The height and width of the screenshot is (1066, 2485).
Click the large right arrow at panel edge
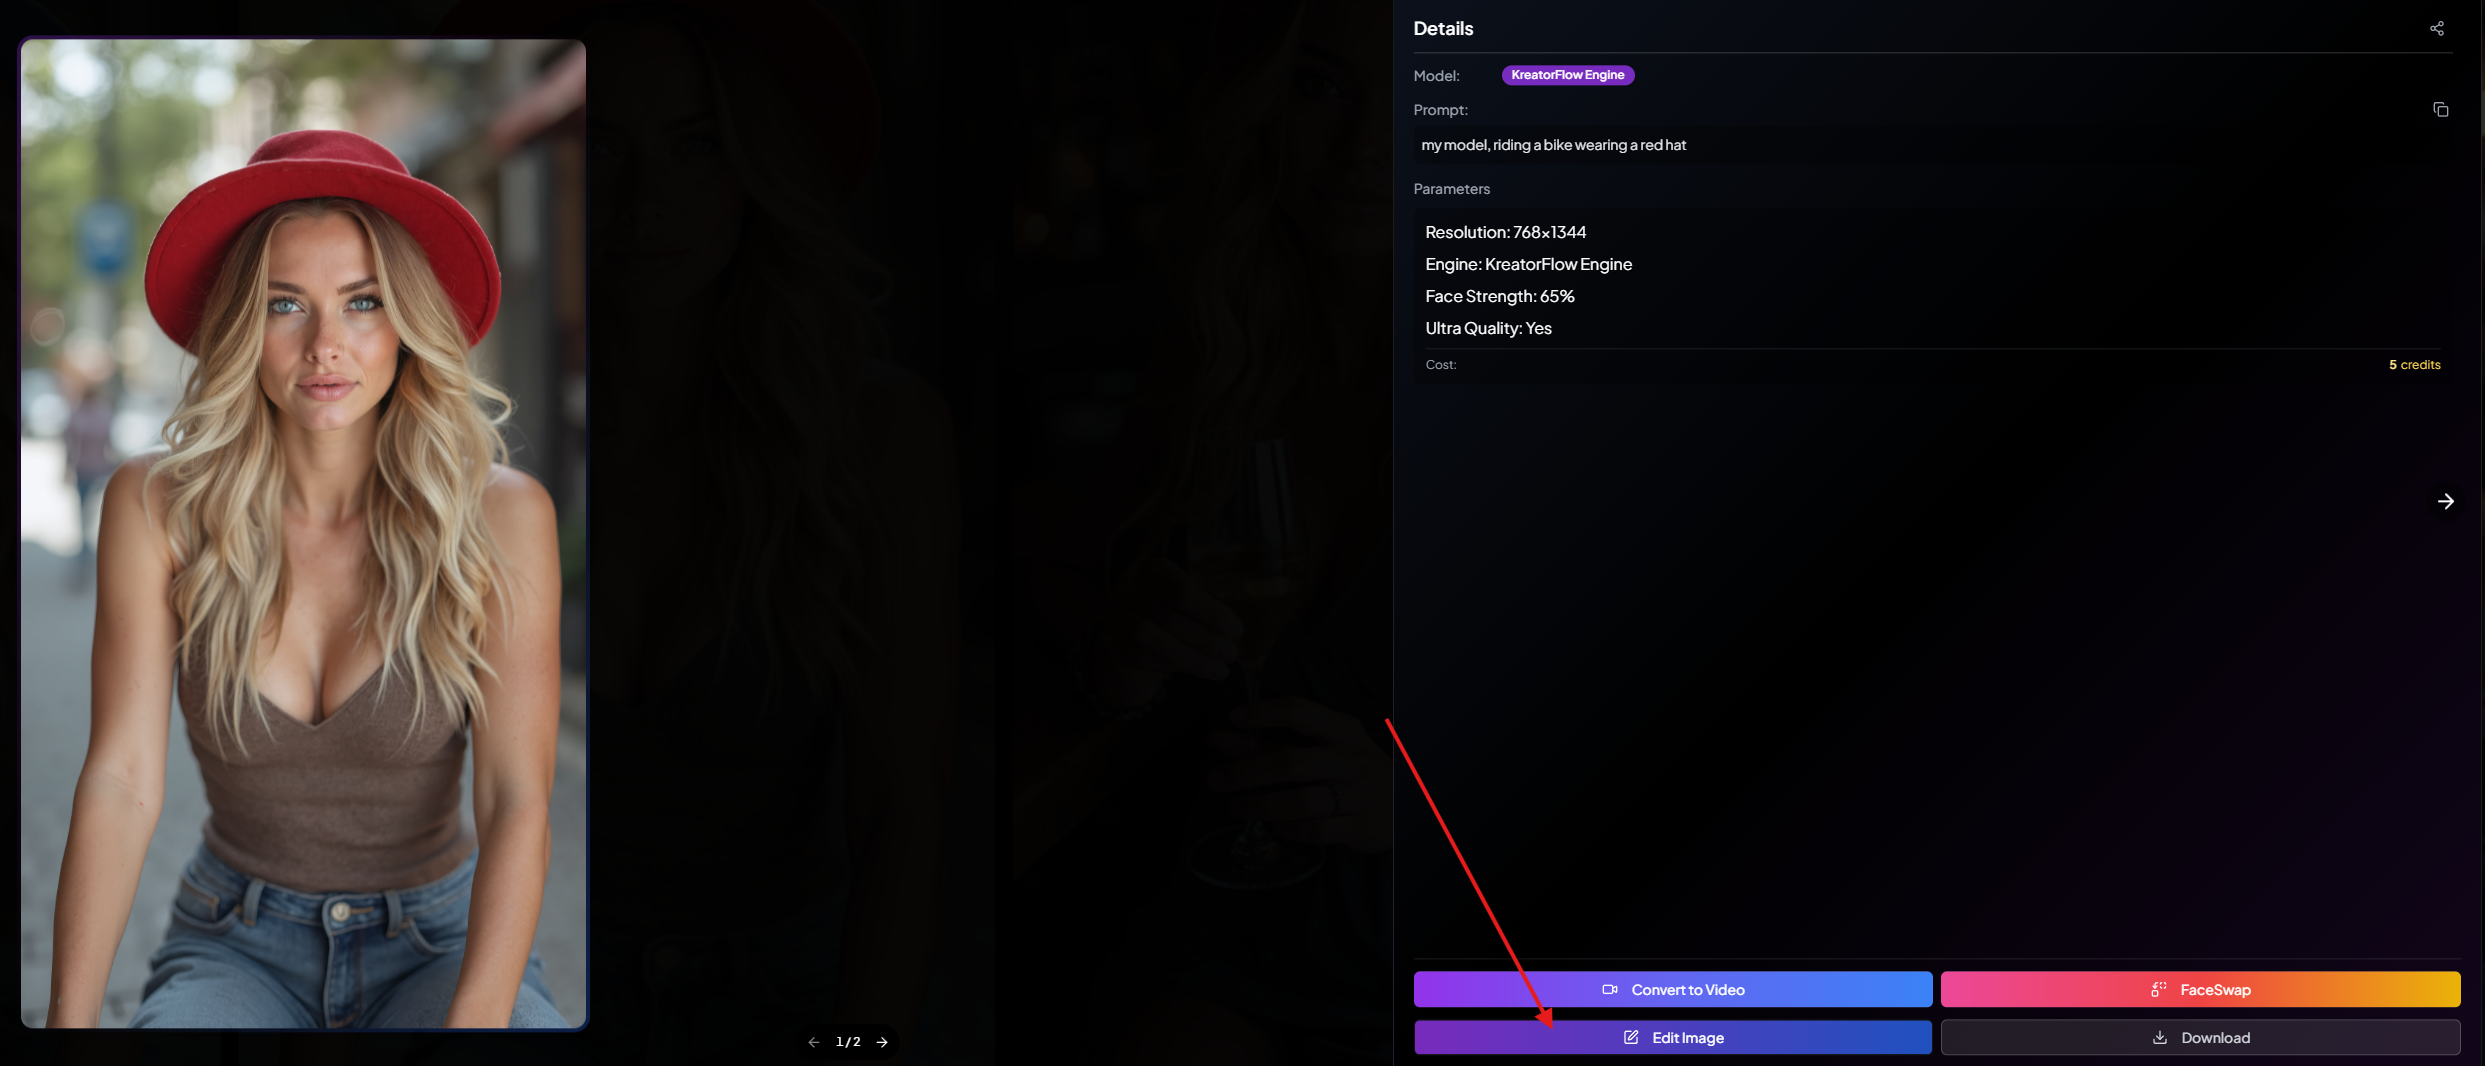[2445, 502]
